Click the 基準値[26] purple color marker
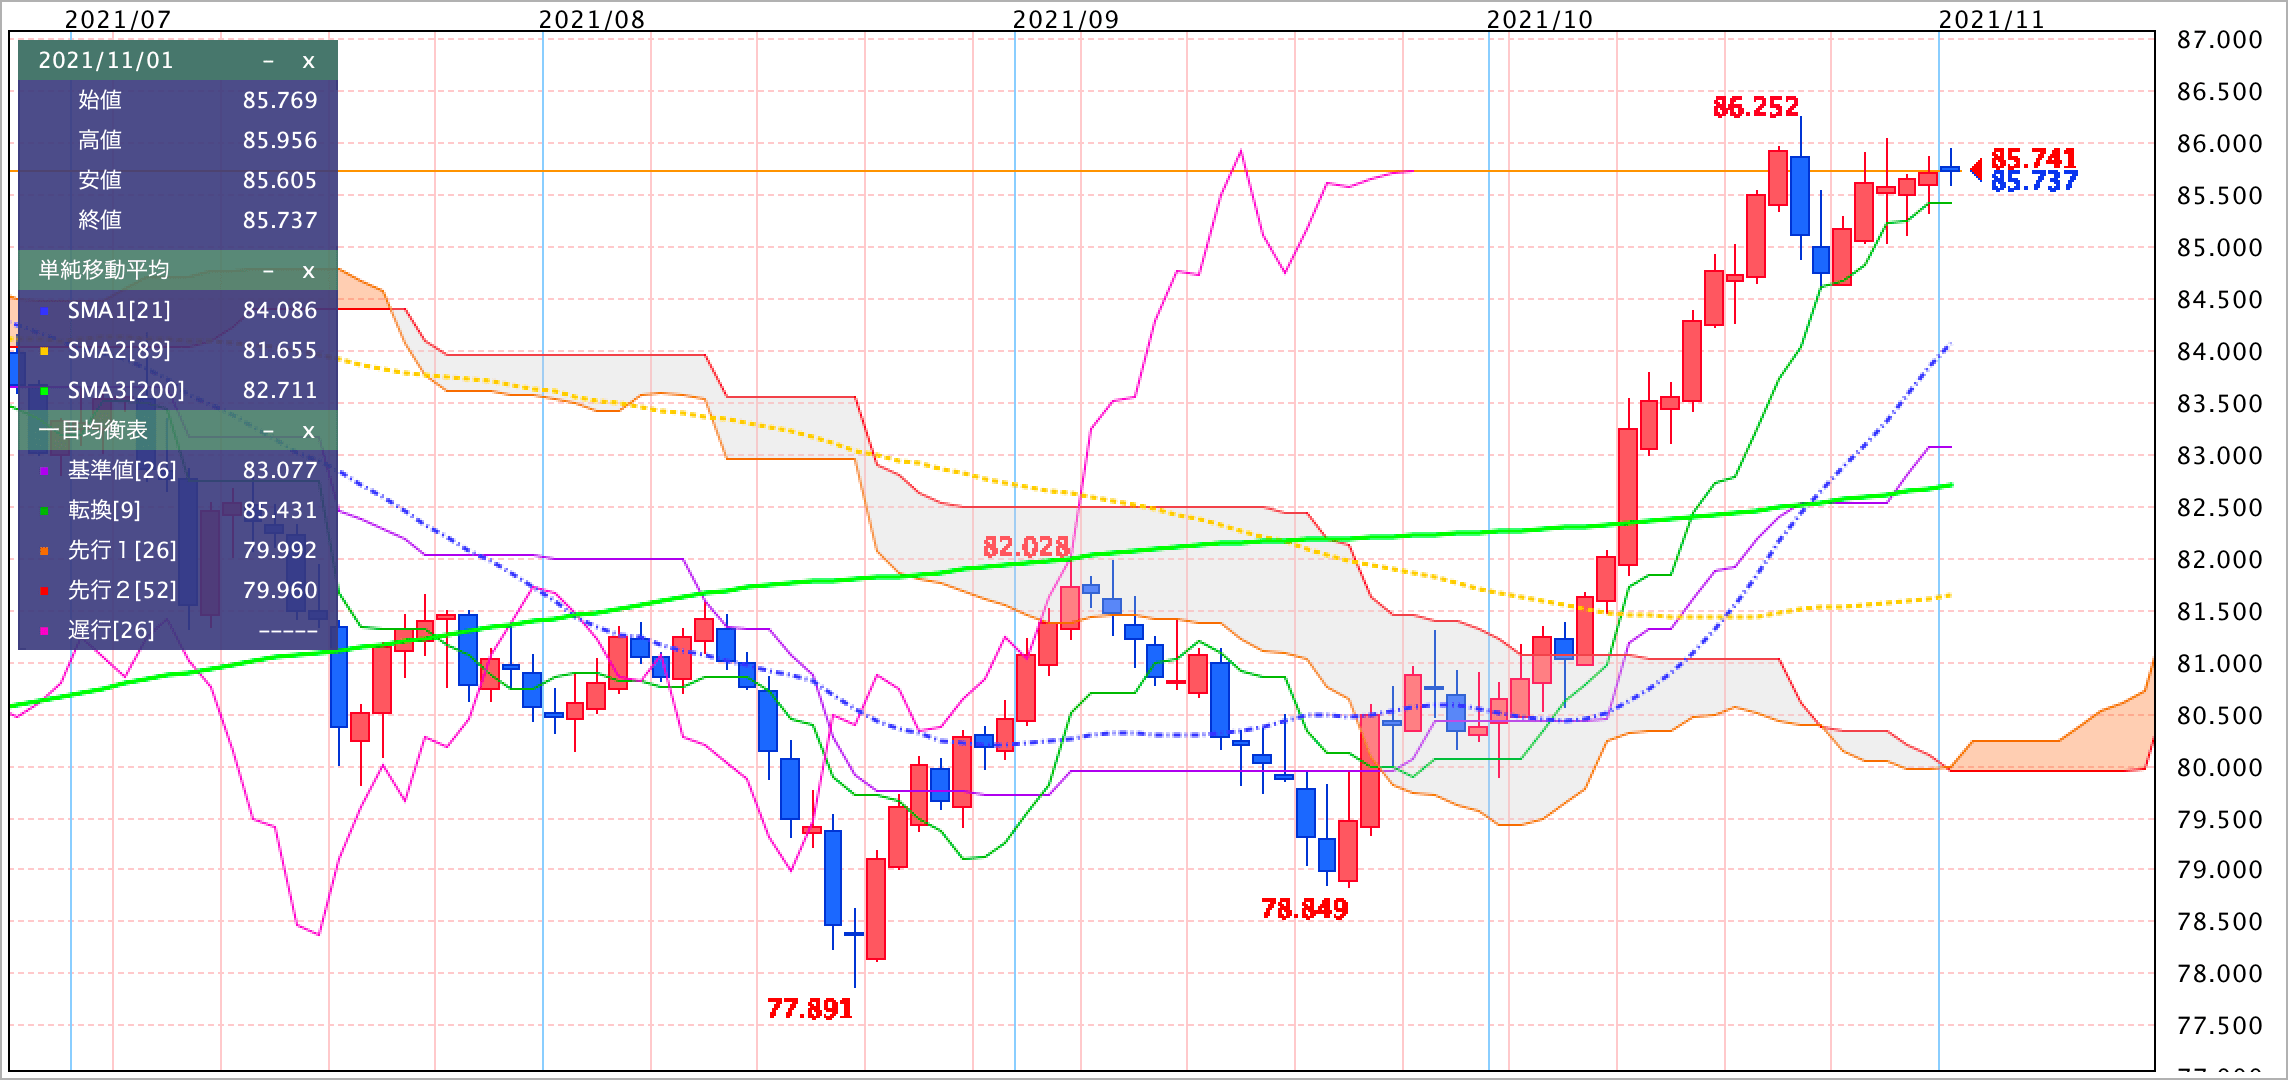This screenshot has width=2288, height=1080. pyautogui.click(x=44, y=472)
